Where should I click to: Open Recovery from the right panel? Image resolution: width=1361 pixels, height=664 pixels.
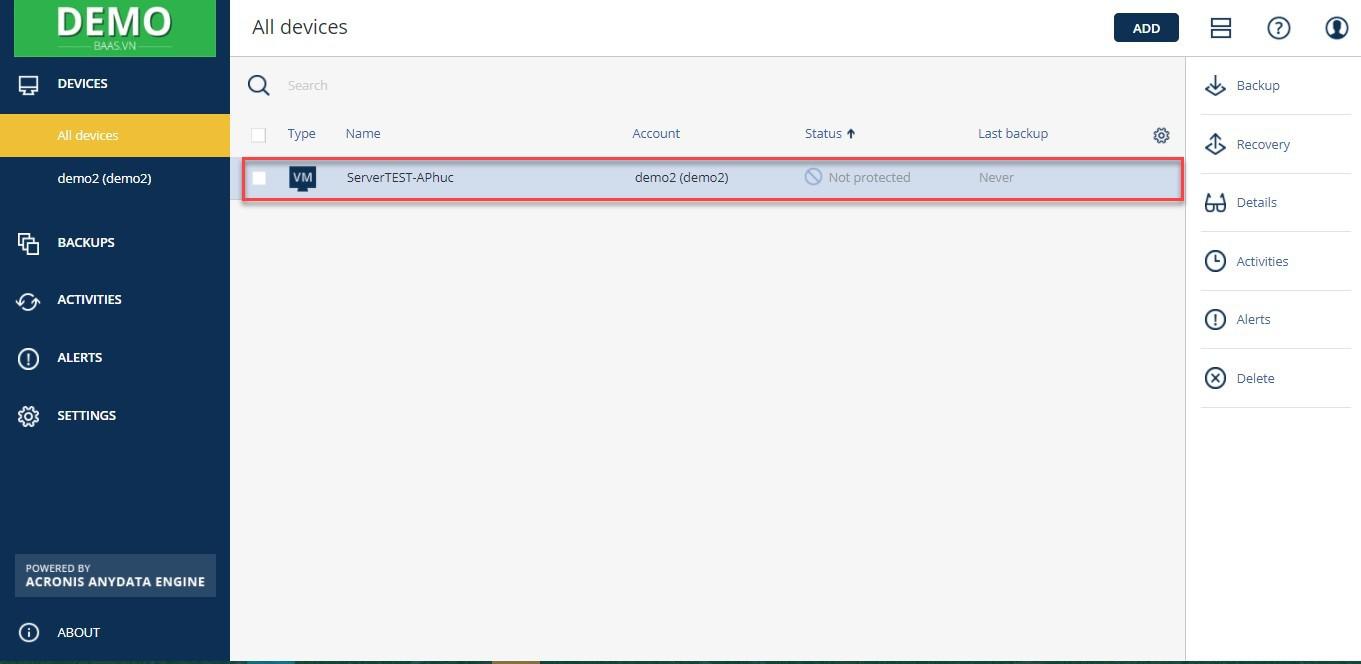(1215, 144)
